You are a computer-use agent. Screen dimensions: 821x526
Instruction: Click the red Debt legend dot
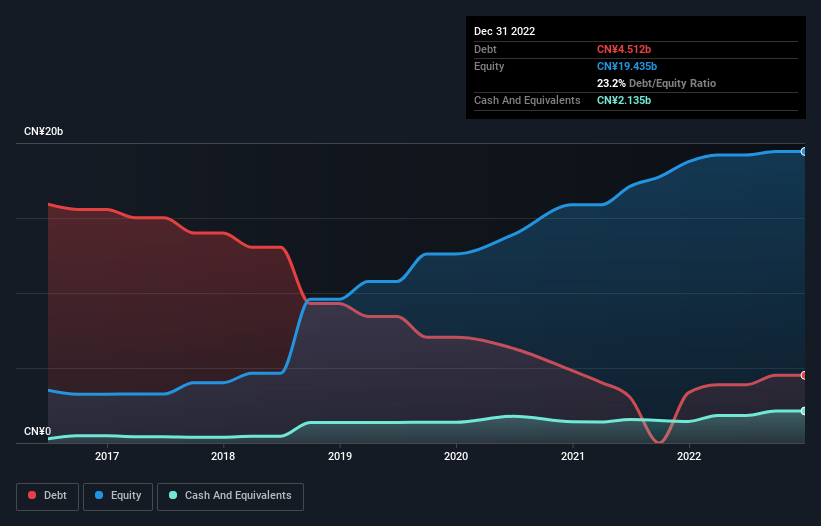[32, 495]
